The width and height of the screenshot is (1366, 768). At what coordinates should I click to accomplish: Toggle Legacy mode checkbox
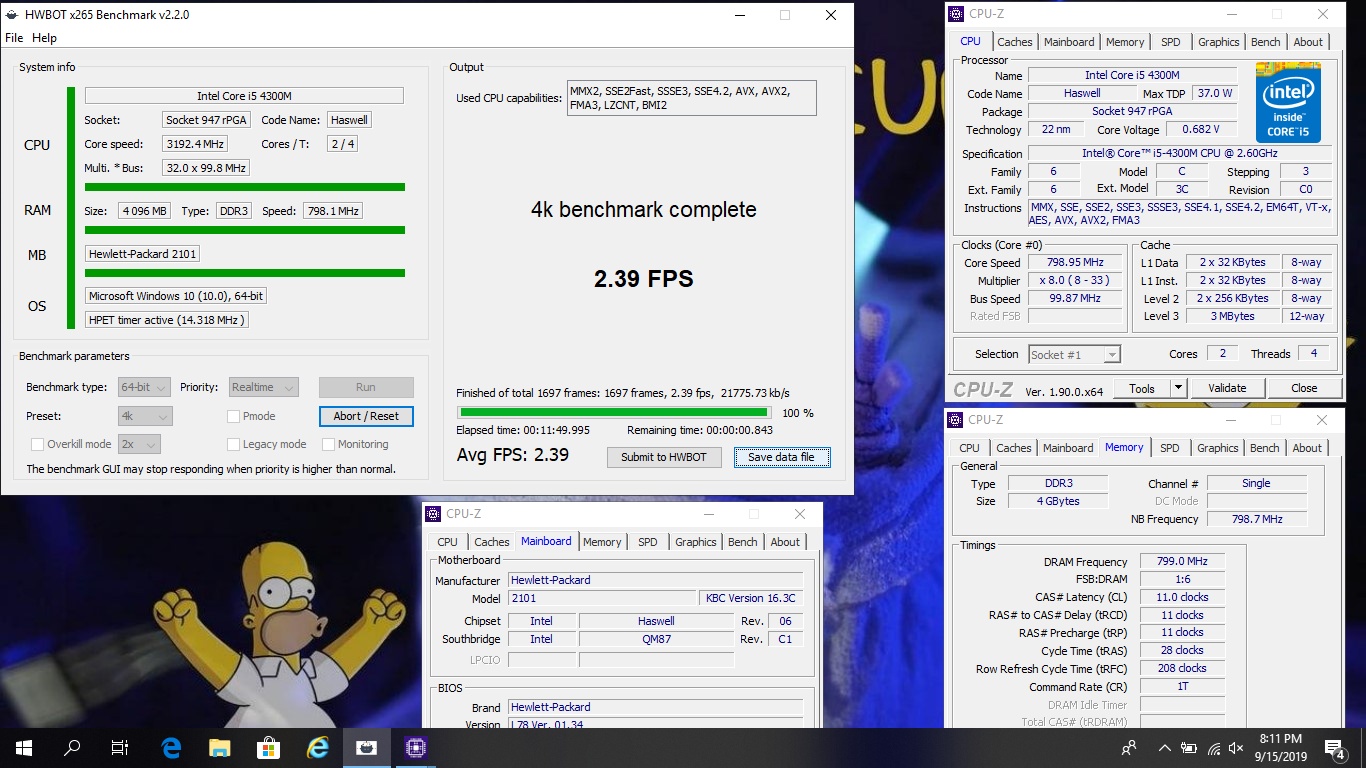click(233, 444)
